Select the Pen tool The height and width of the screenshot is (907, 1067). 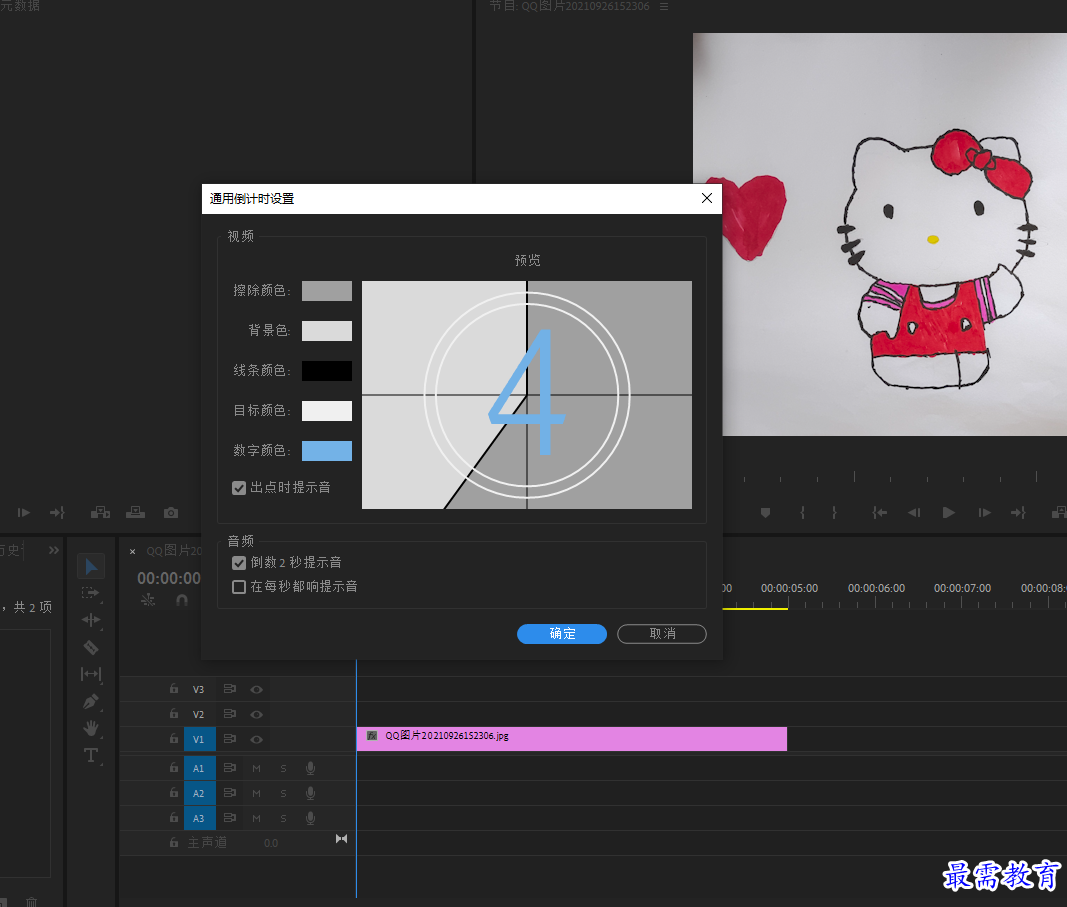91,701
